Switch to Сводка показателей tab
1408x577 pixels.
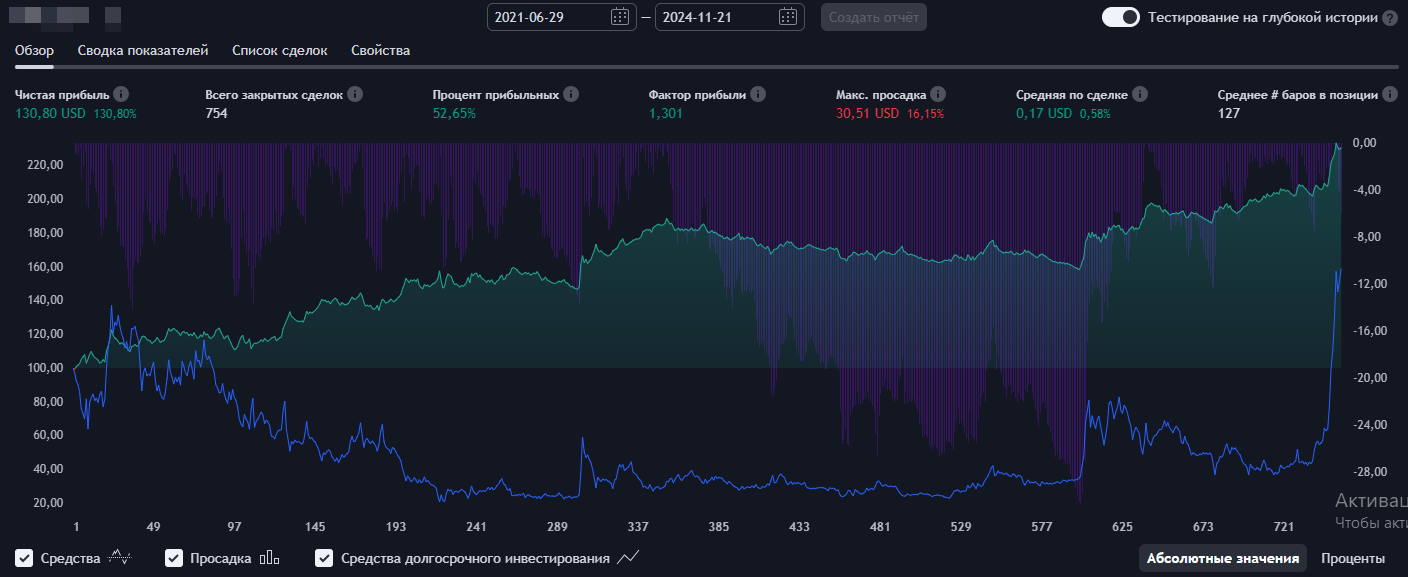(x=143, y=50)
